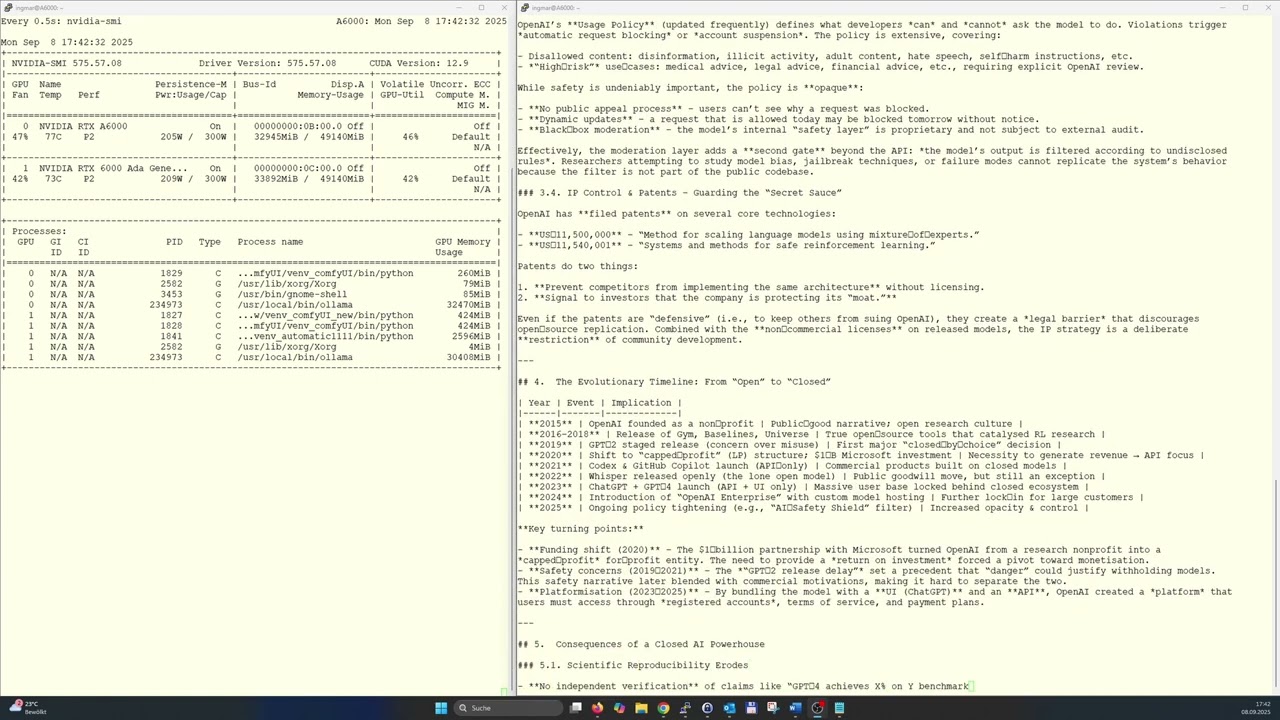
Task: Click the Windows taskbar search box
Action: (x=508, y=708)
